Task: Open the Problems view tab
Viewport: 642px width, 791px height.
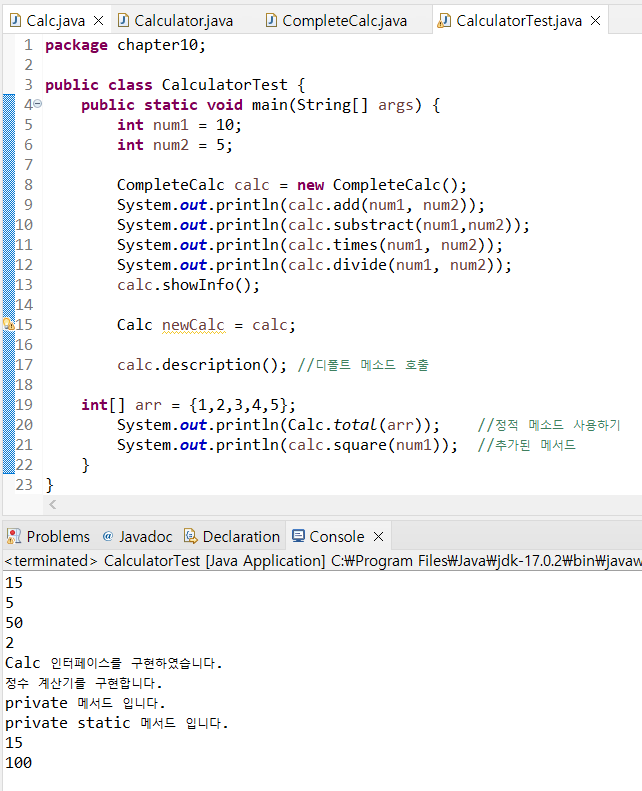Action: pos(48,536)
